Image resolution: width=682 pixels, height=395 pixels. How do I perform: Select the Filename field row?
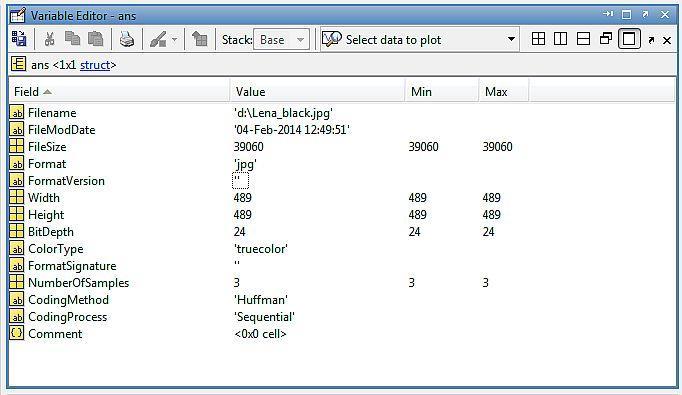52,113
